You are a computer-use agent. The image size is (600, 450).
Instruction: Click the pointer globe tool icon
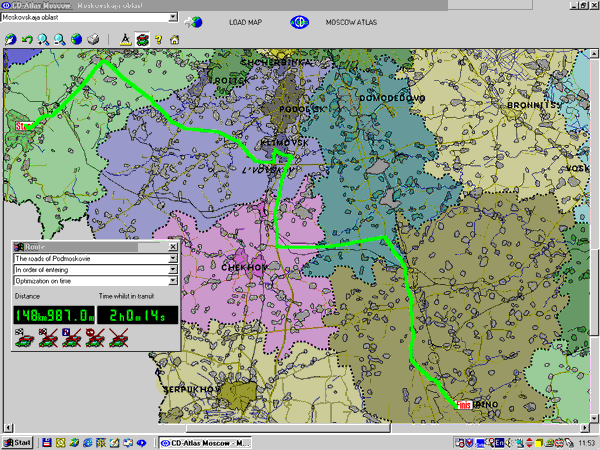(x=10, y=39)
